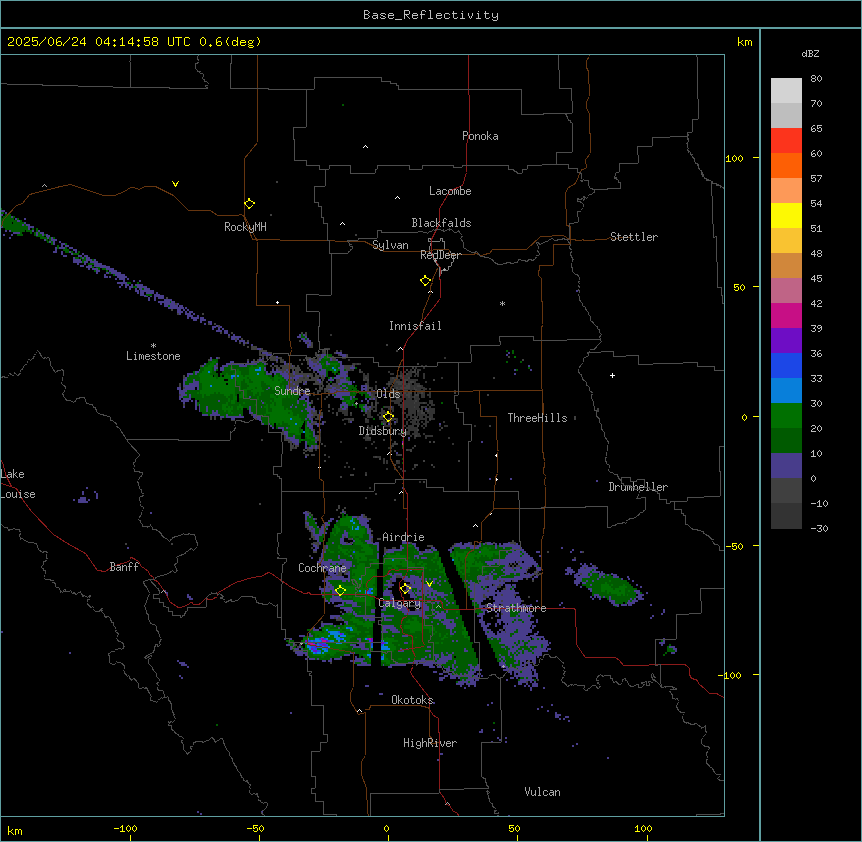Image resolution: width=862 pixels, height=842 pixels.
Task: Click the yellow diamond marker above RockyMH
Action: point(249,204)
